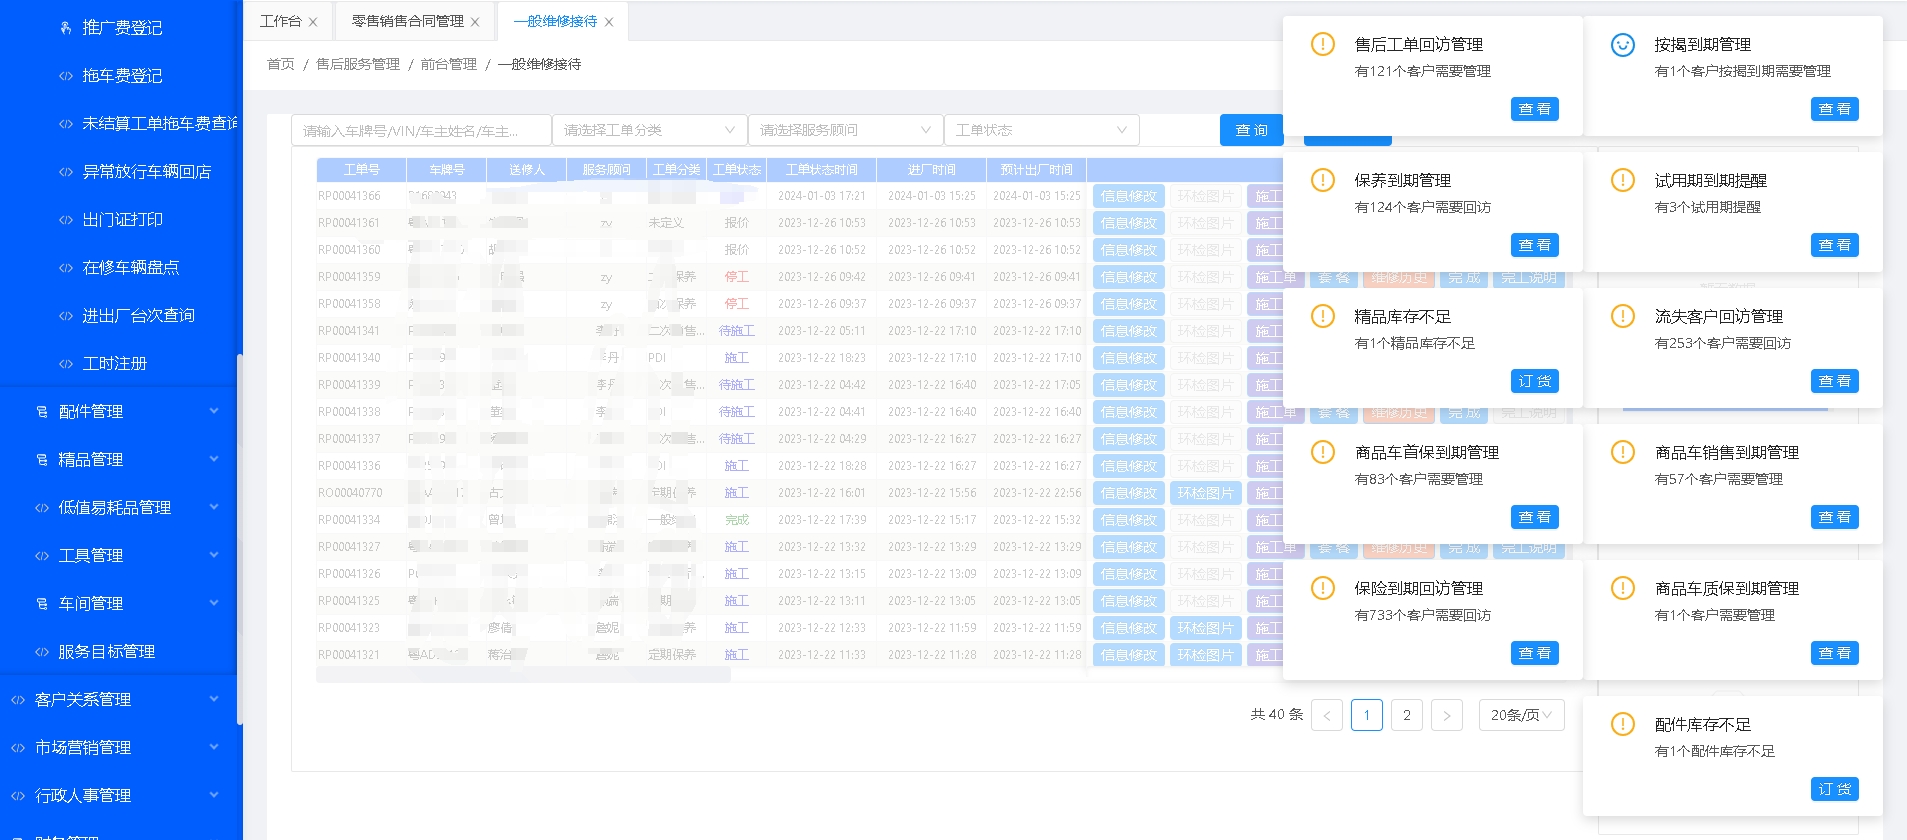Click the 查询 search button
The height and width of the screenshot is (840, 1907).
[x=1251, y=130]
